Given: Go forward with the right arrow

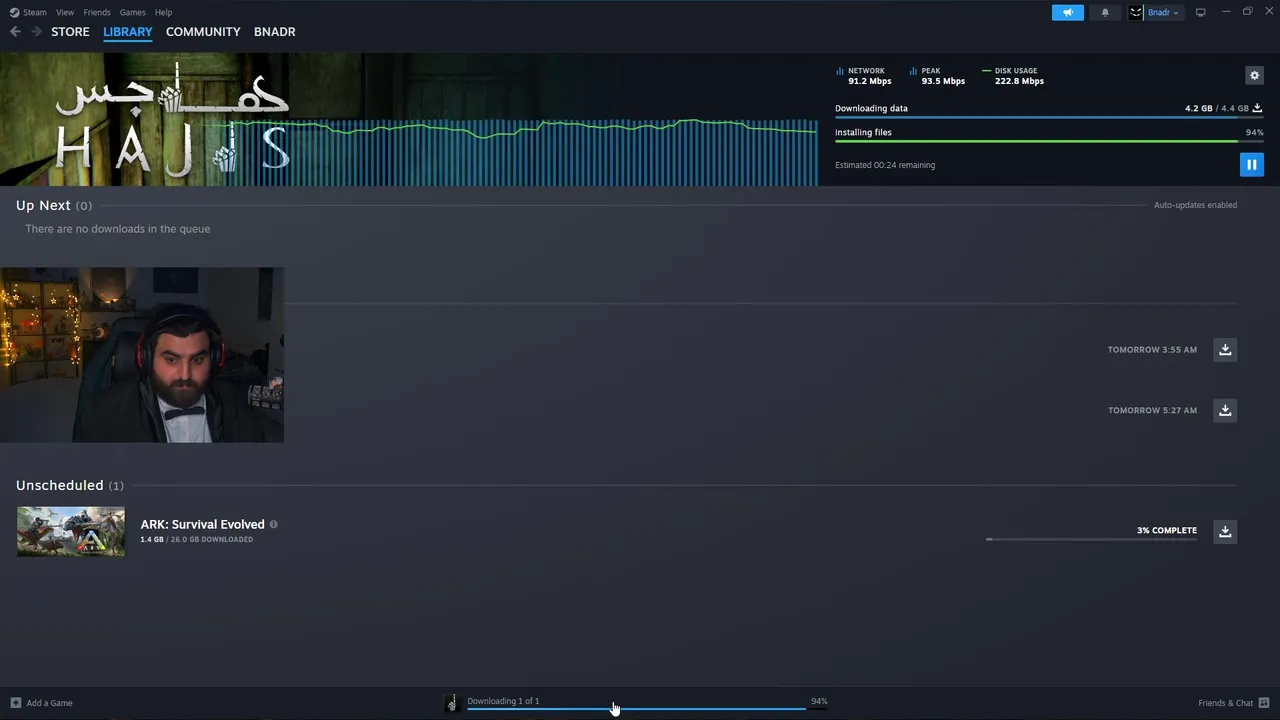Looking at the screenshot, I should [37, 32].
